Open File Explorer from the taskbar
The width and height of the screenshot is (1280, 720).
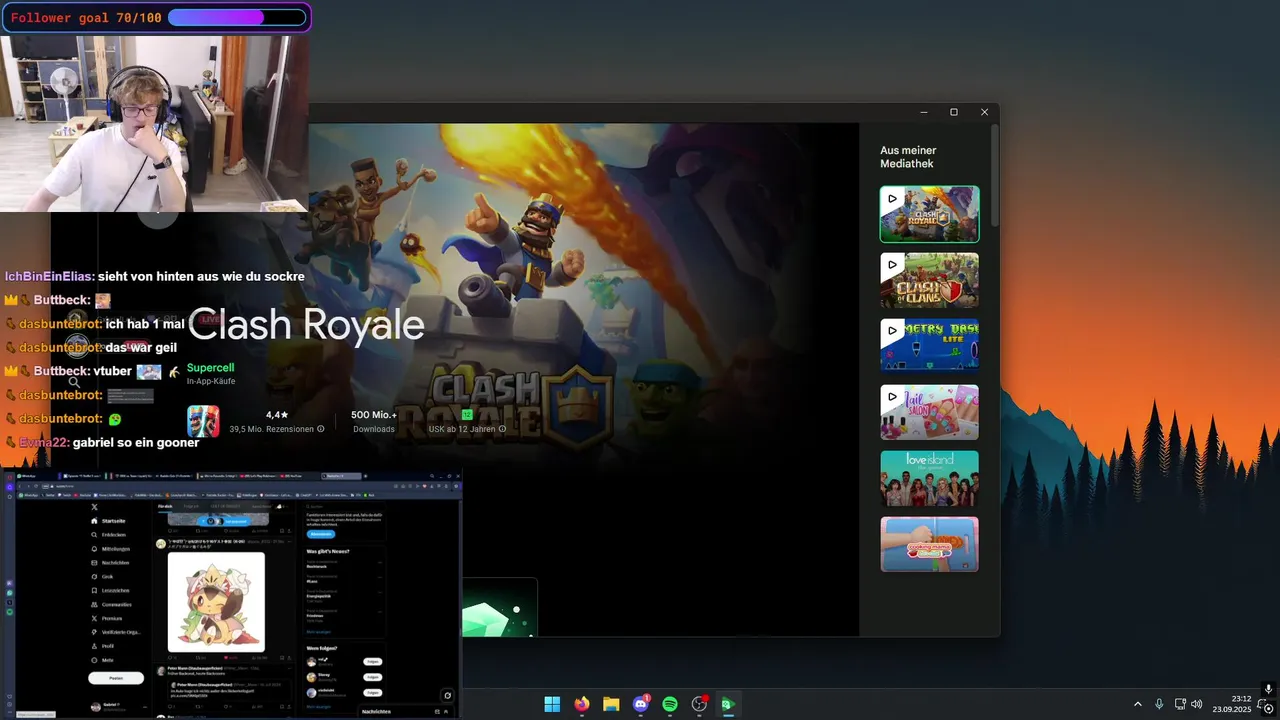[x=611, y=704]
